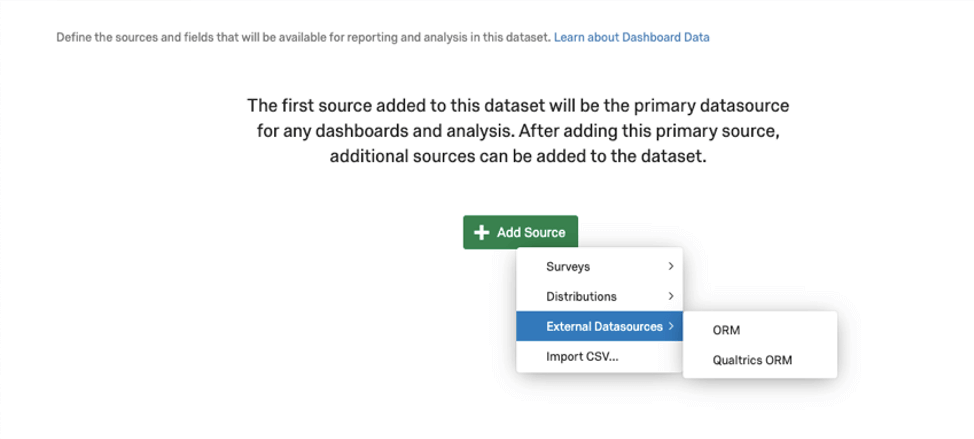974x439 pixels.
Task: Choose the highlighted External Datasources entry
Action: click(x=599, y=326)
